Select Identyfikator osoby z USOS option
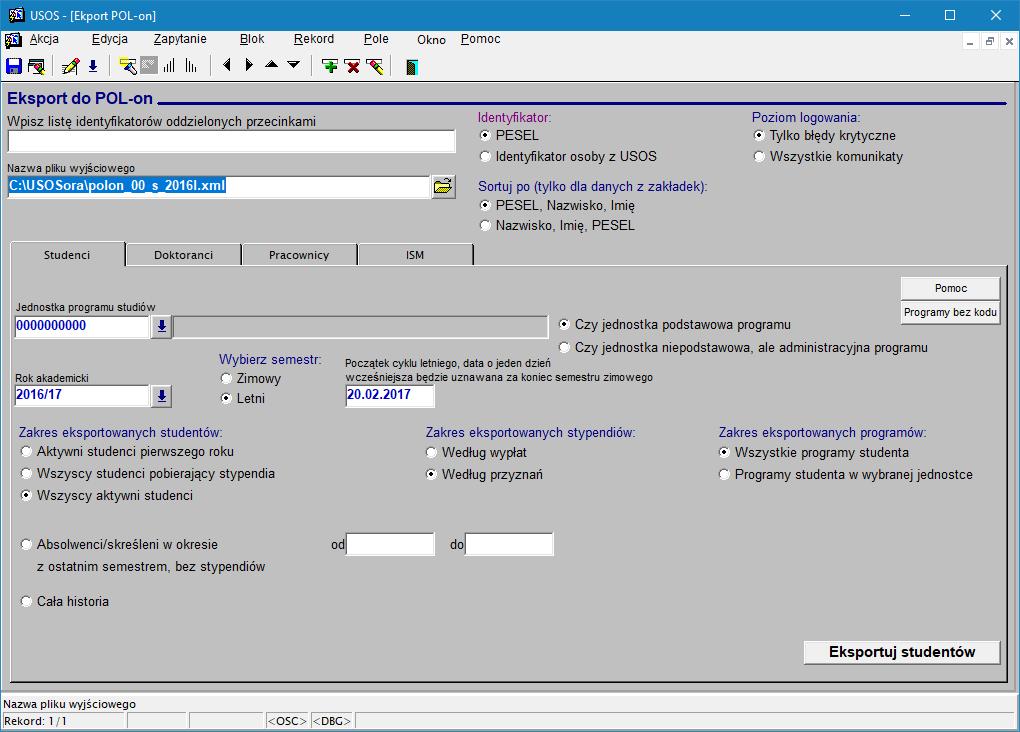 pos(485,156)
